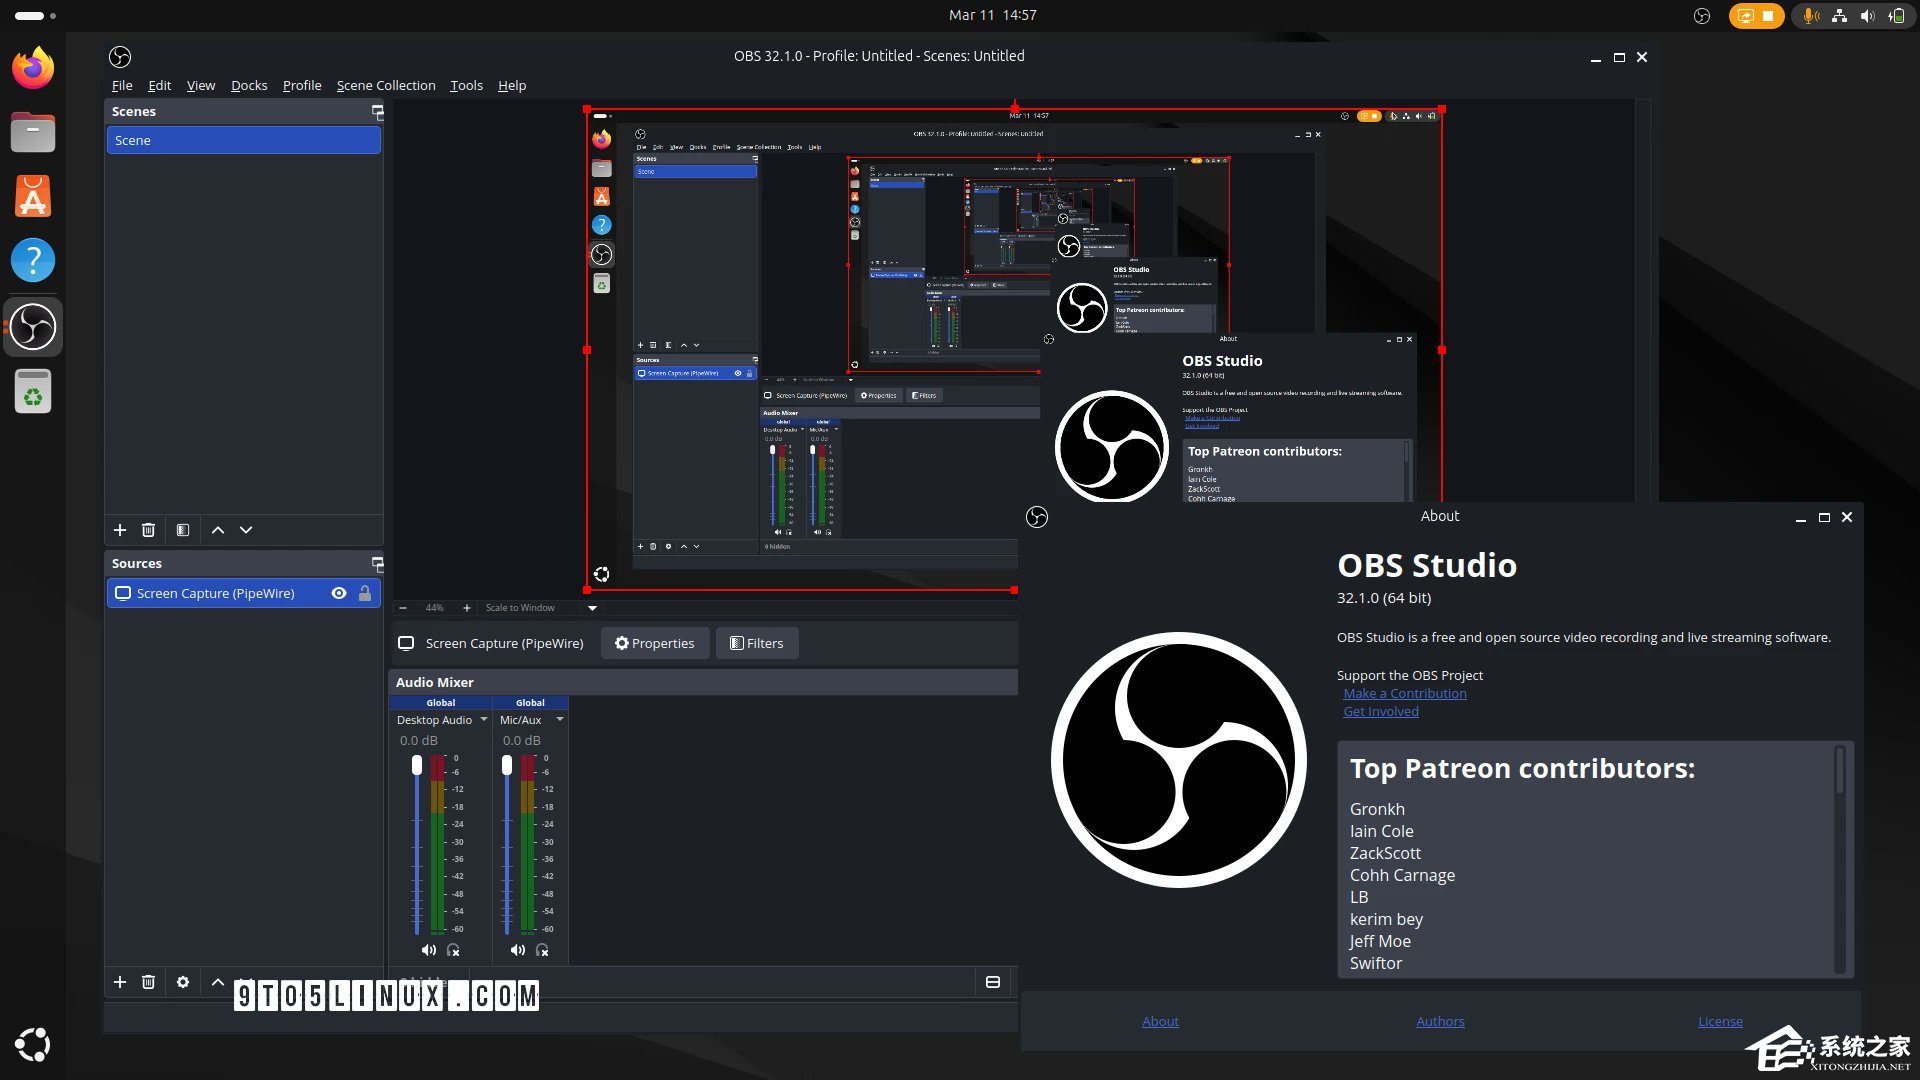The width and height of the screenshot is (1920, 1080).
Task: Toggle monitoring headphone icon for Desktop Audio
Action: [x=454, y=950]
